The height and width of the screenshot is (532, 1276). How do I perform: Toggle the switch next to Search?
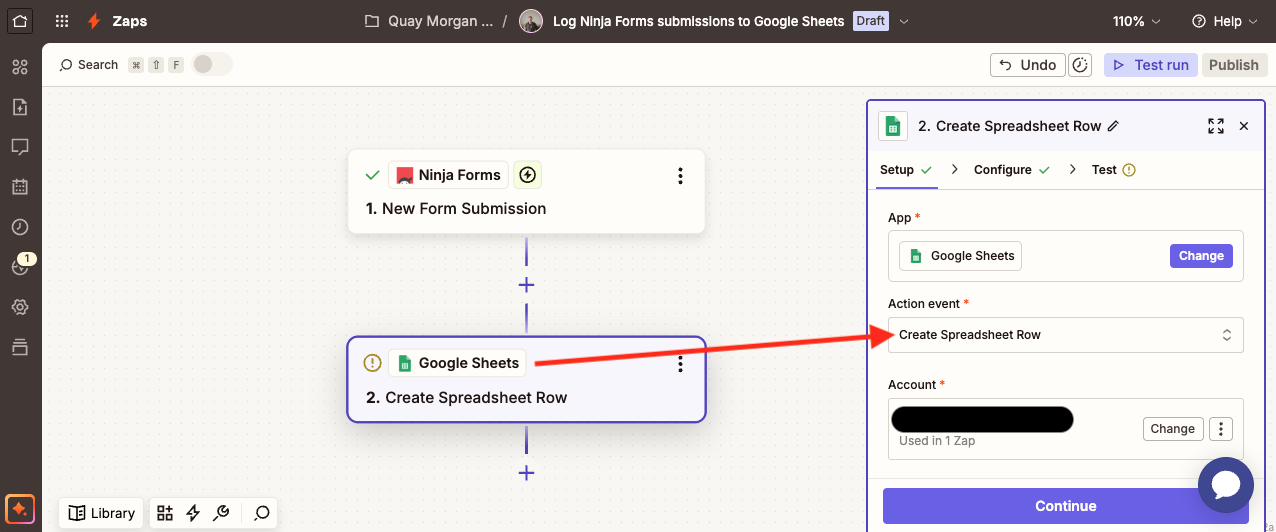pyautogui.click(x=212, y=64)
